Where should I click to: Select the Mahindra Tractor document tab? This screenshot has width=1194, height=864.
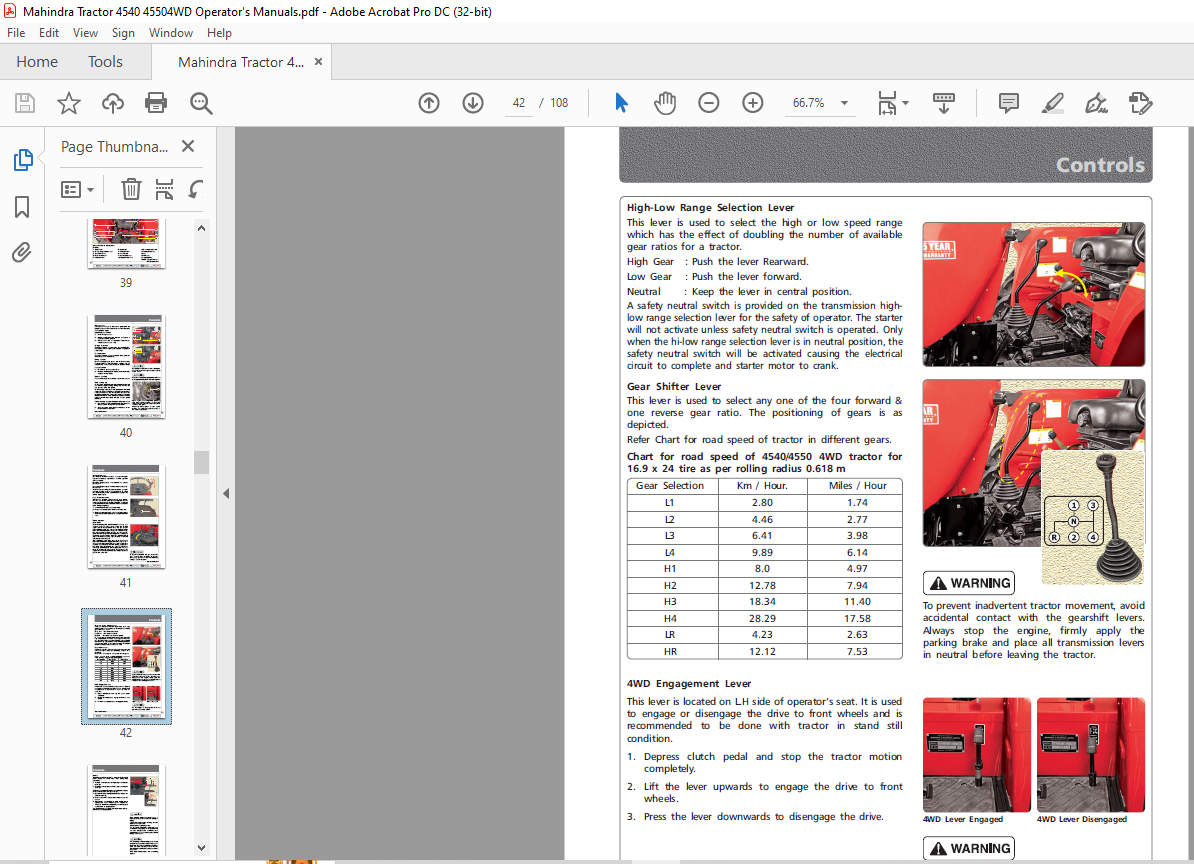241,62
